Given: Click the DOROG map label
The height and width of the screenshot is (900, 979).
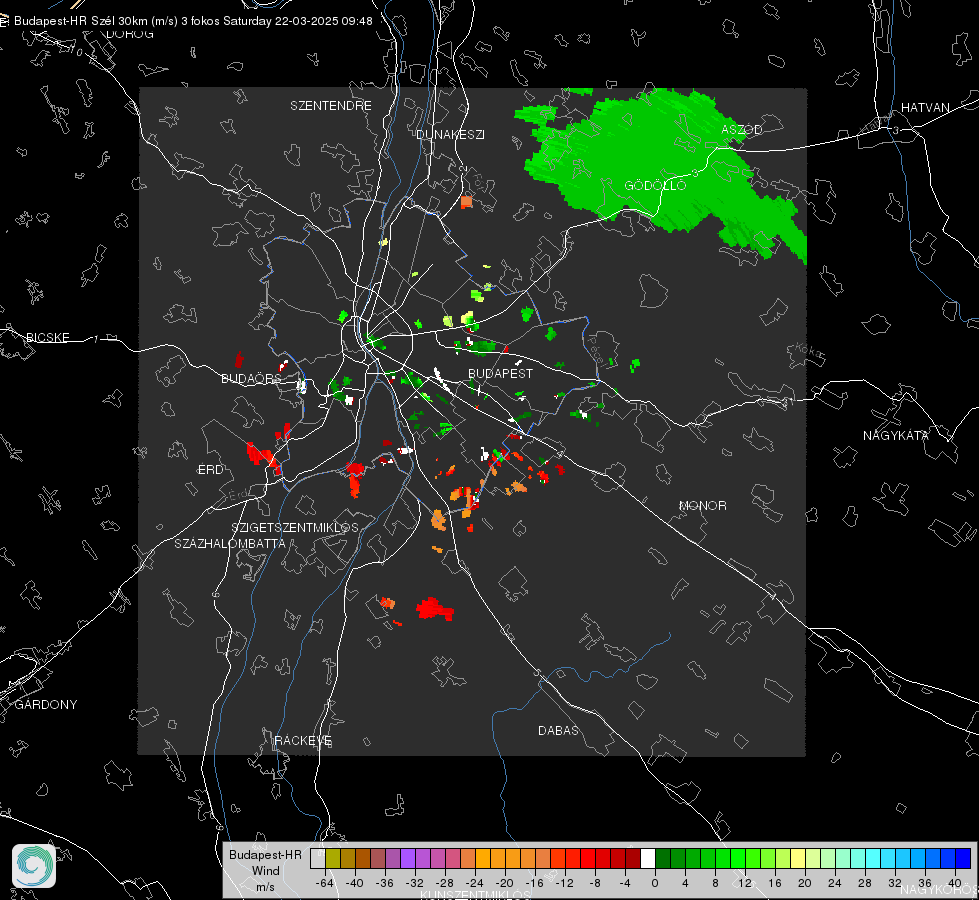Looking at the screenshot, I should pos(130,34).
